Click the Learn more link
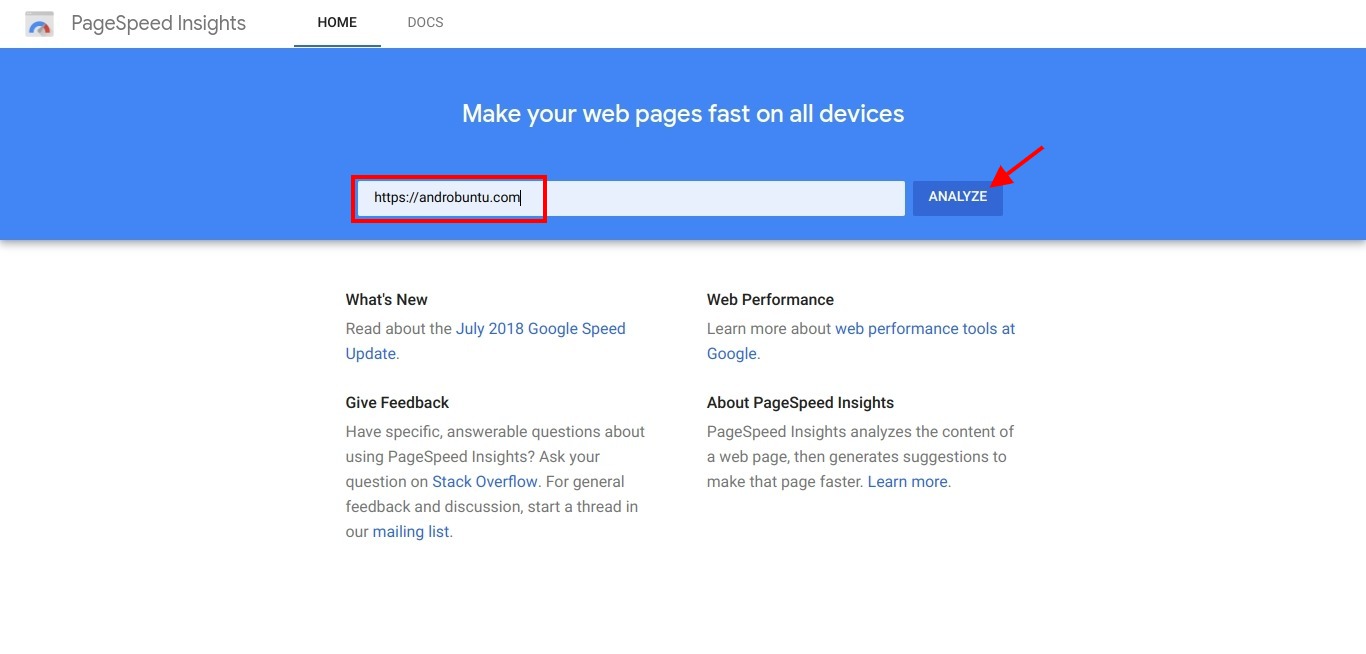The image size is (1366, 654). tap(906, 481)
